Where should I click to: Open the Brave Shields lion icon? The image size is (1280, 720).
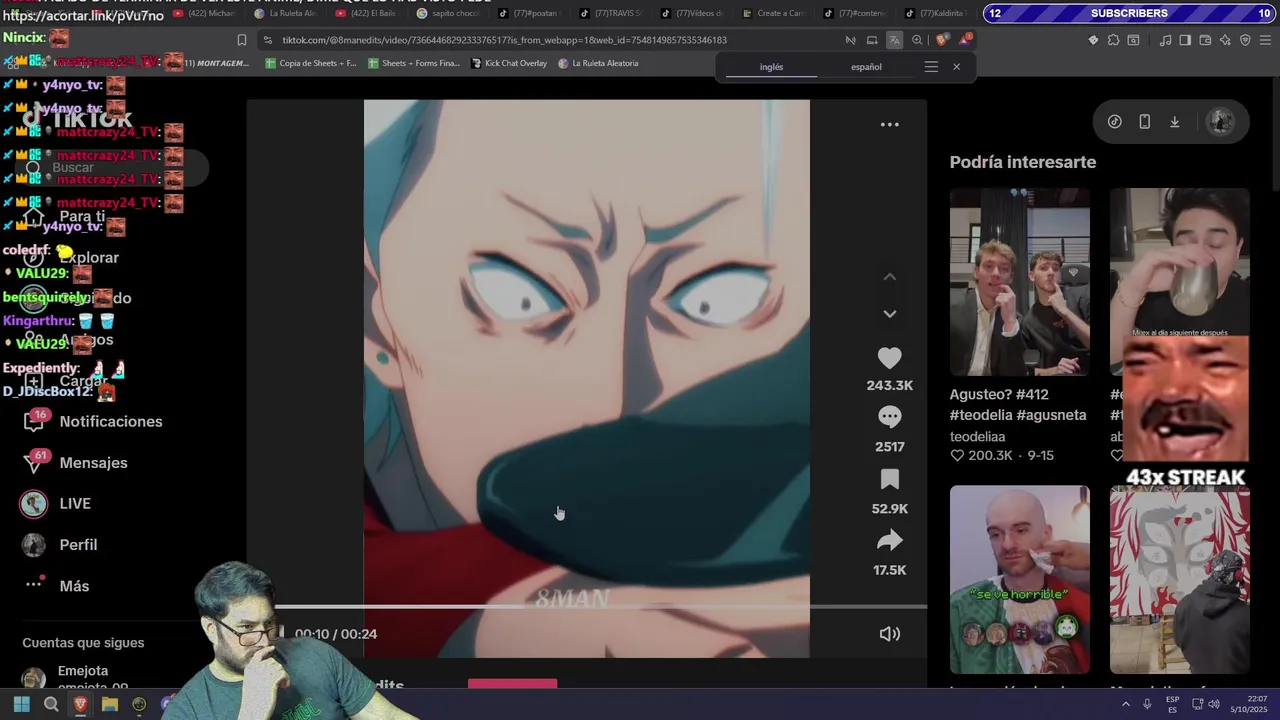941,40
